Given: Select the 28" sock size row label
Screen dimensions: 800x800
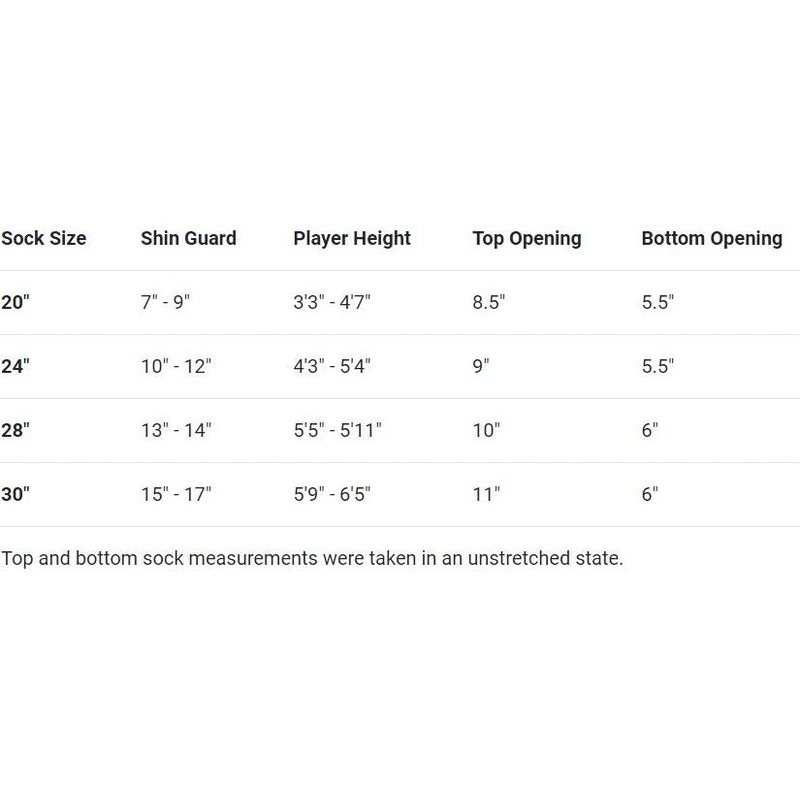Looking at the screenshot, I should pyautogui.click(x=16, y=431).
